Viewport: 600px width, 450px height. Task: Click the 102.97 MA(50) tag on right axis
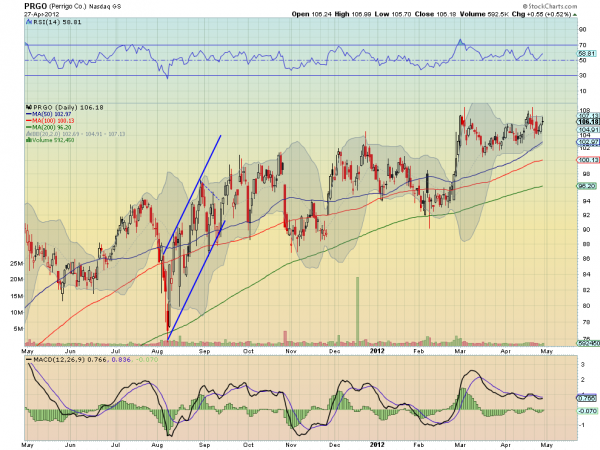click(588, 142)
